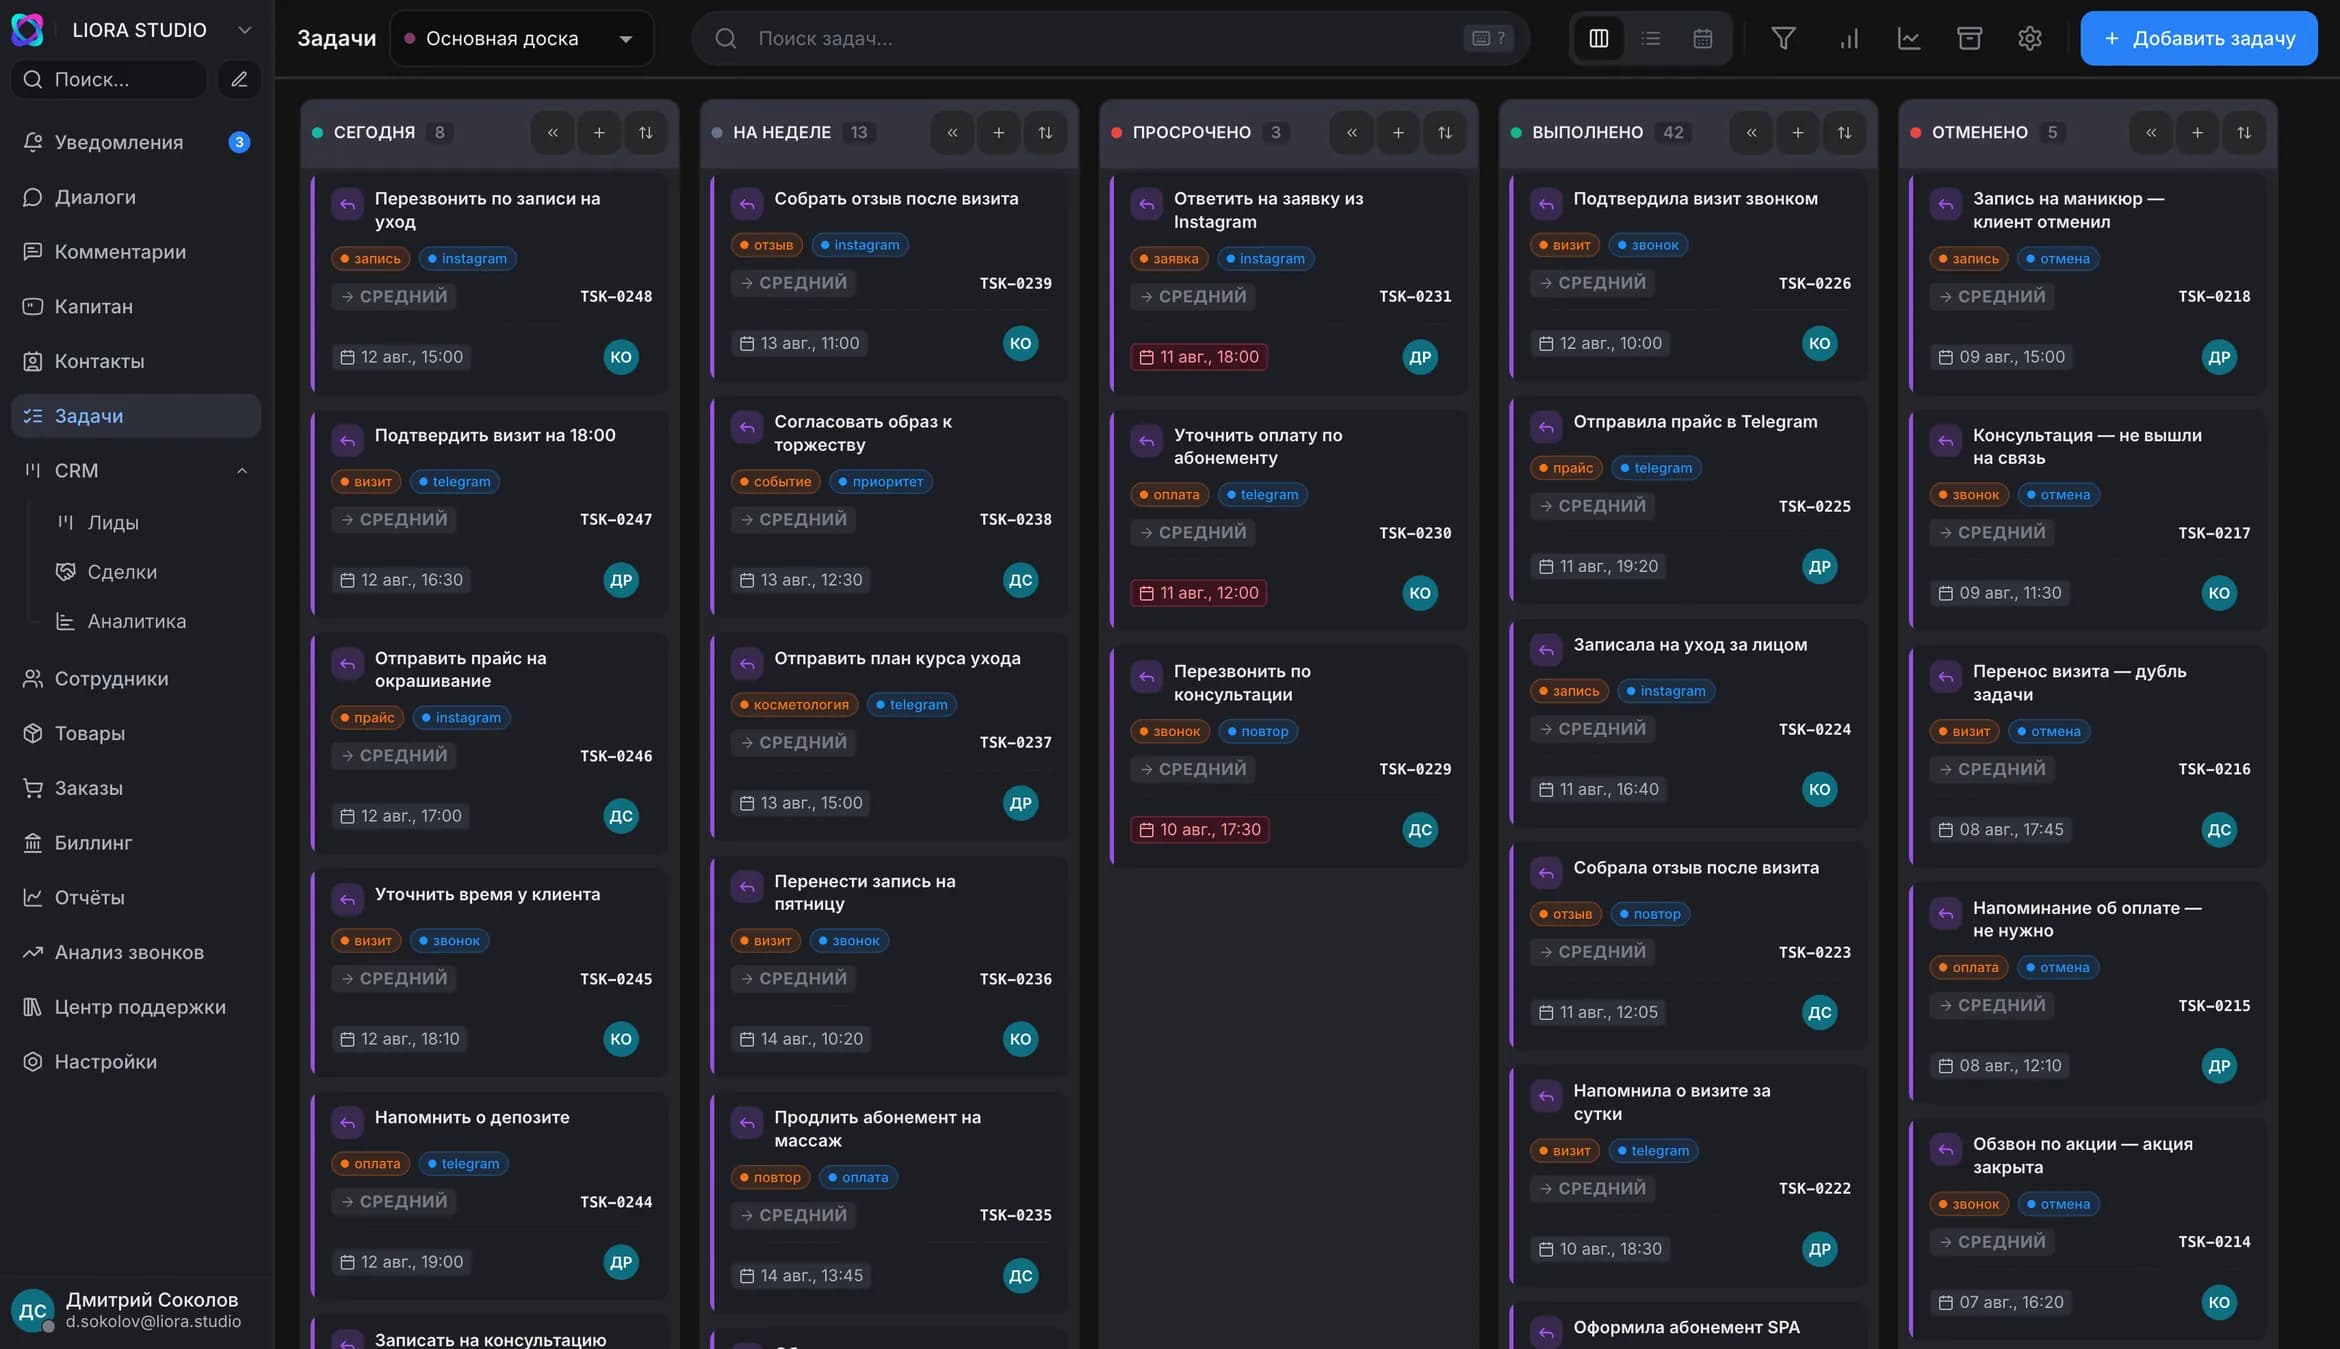Open Капитан in sidebar

pyautogui.click(x=136, y=306)
